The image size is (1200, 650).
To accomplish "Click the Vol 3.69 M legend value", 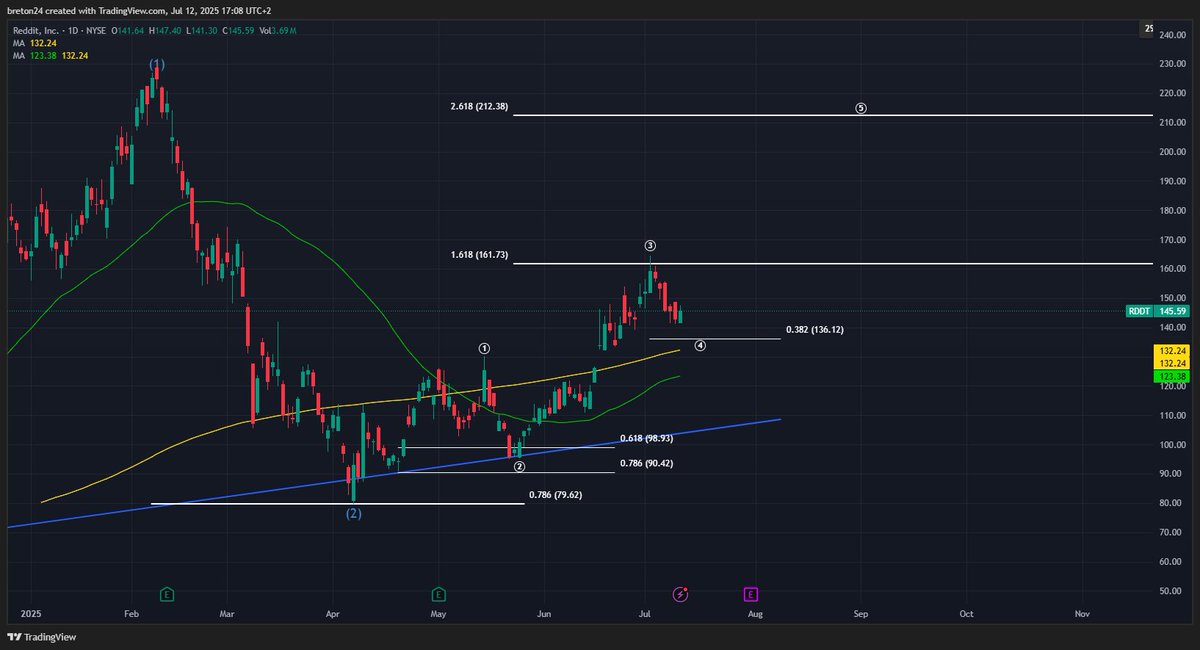I will [x=277, y=31].
